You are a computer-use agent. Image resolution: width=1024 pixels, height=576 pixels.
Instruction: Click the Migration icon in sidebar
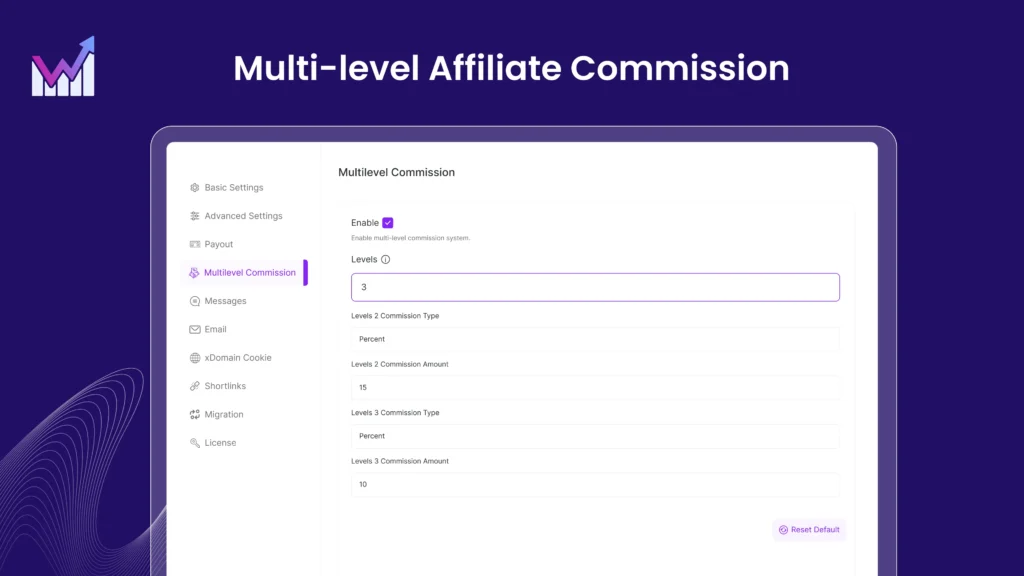(195, 415)
